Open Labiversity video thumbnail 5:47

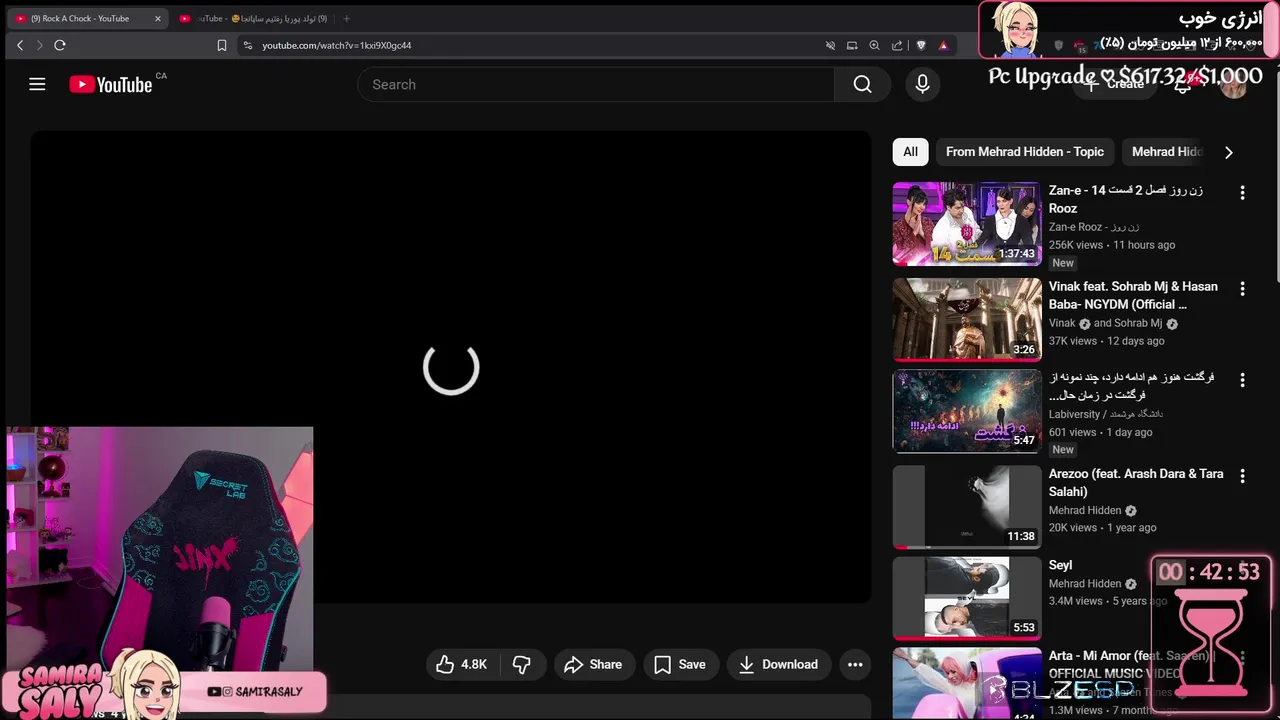967,411
